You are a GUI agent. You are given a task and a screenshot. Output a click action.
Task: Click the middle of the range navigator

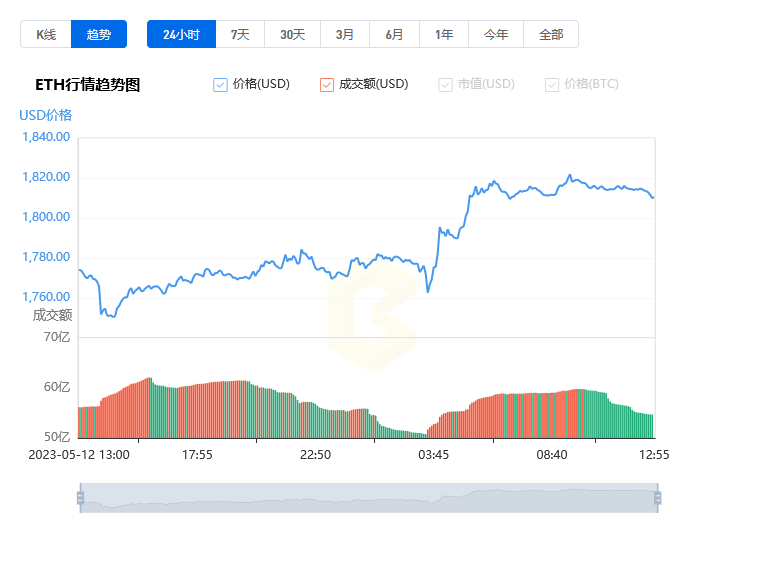click(369, 498)
